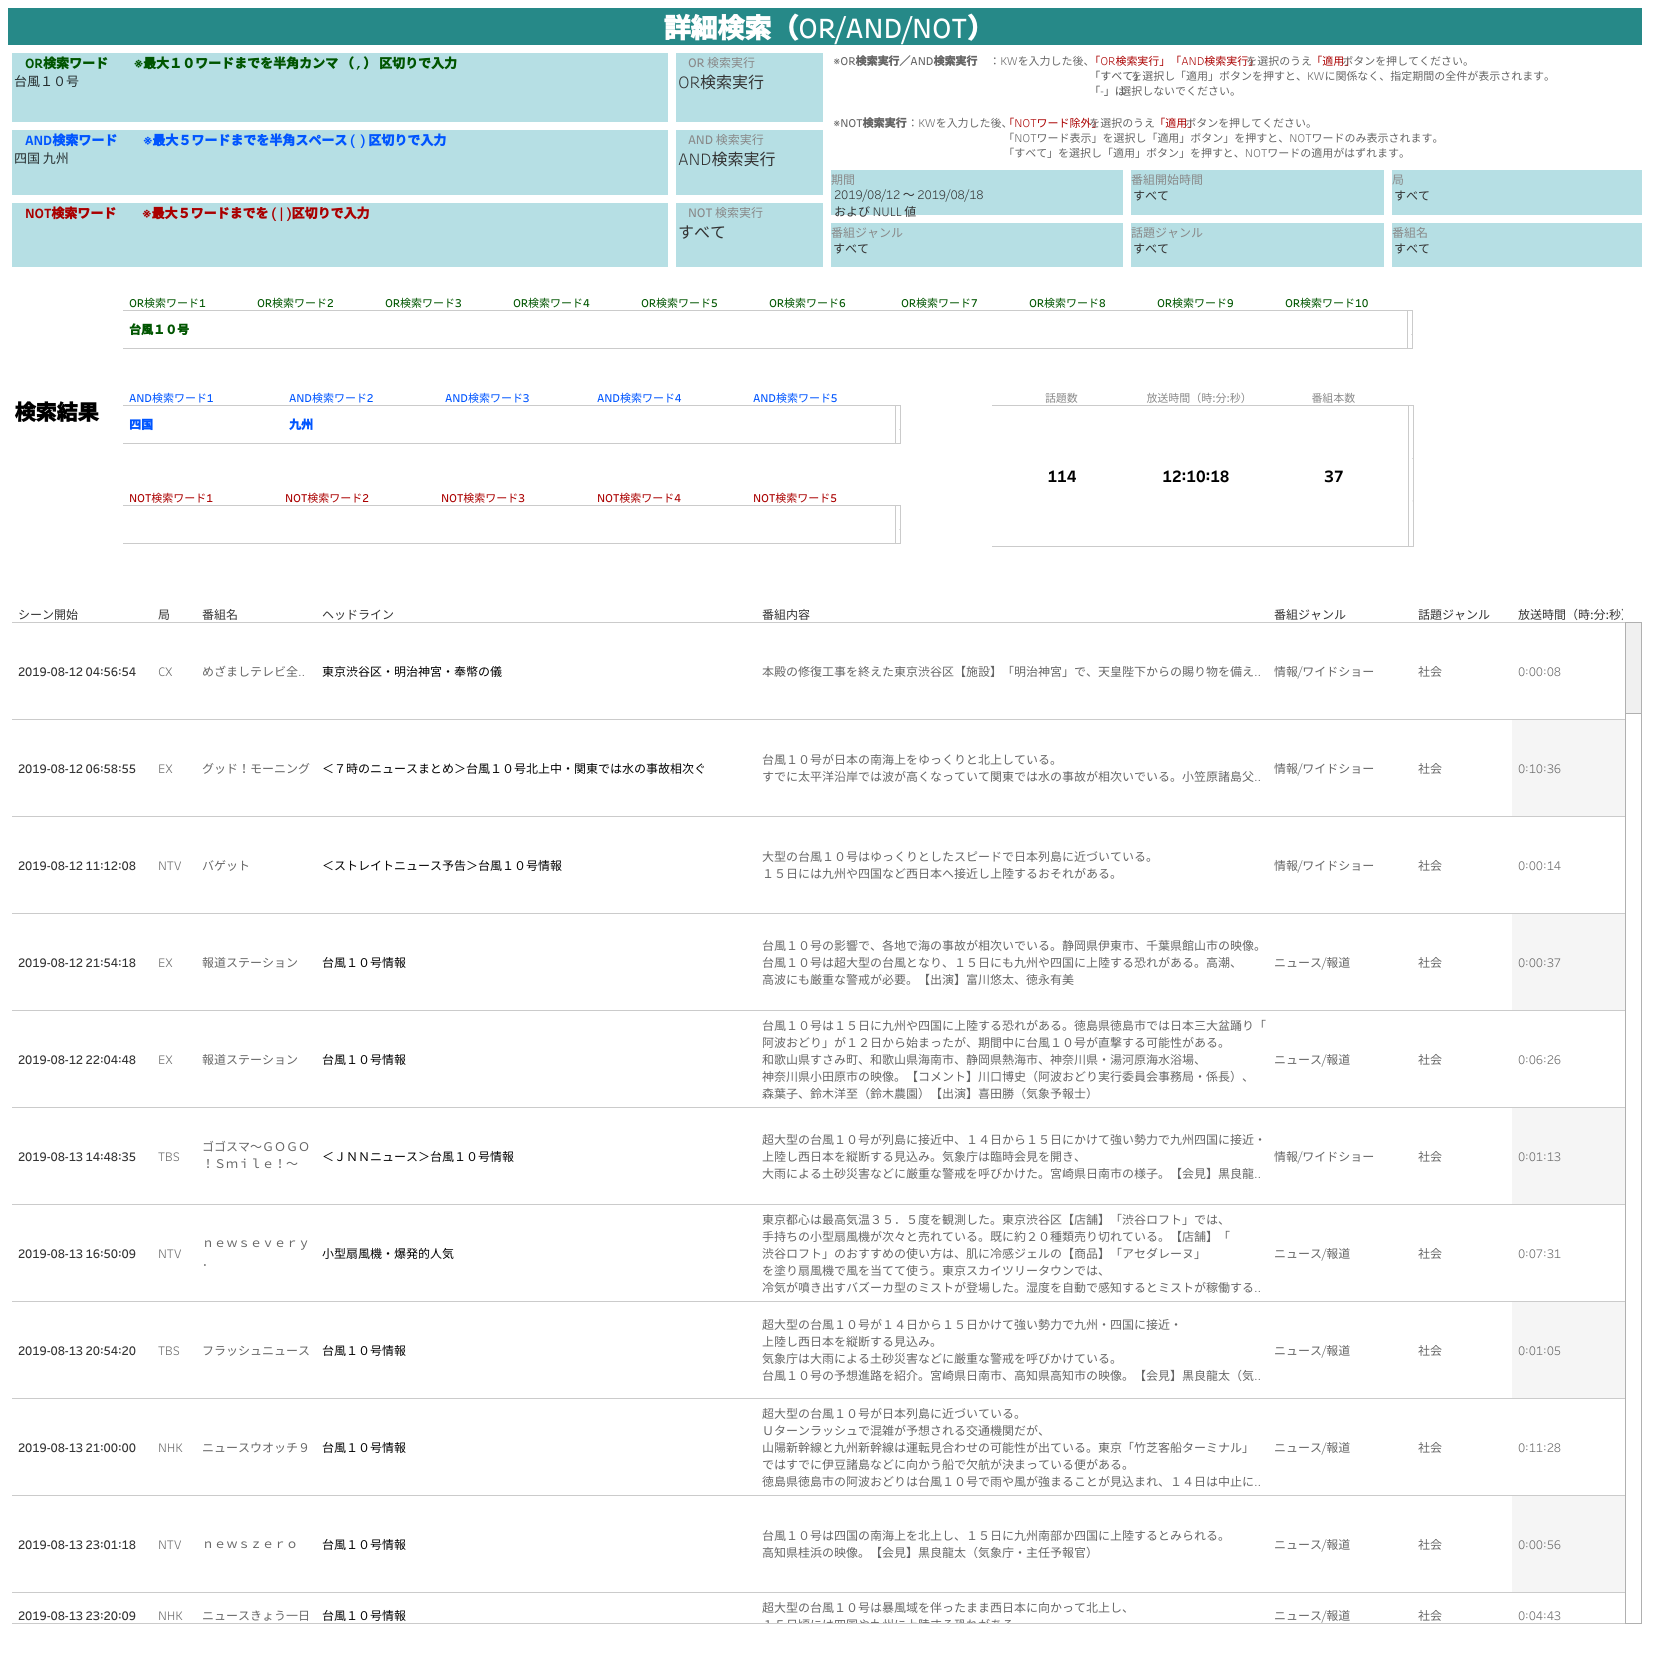1654x1654 pixels.
Task: Open the AND検索実行 dropdown
Action: pyautogui.click(x=748, y=160)
